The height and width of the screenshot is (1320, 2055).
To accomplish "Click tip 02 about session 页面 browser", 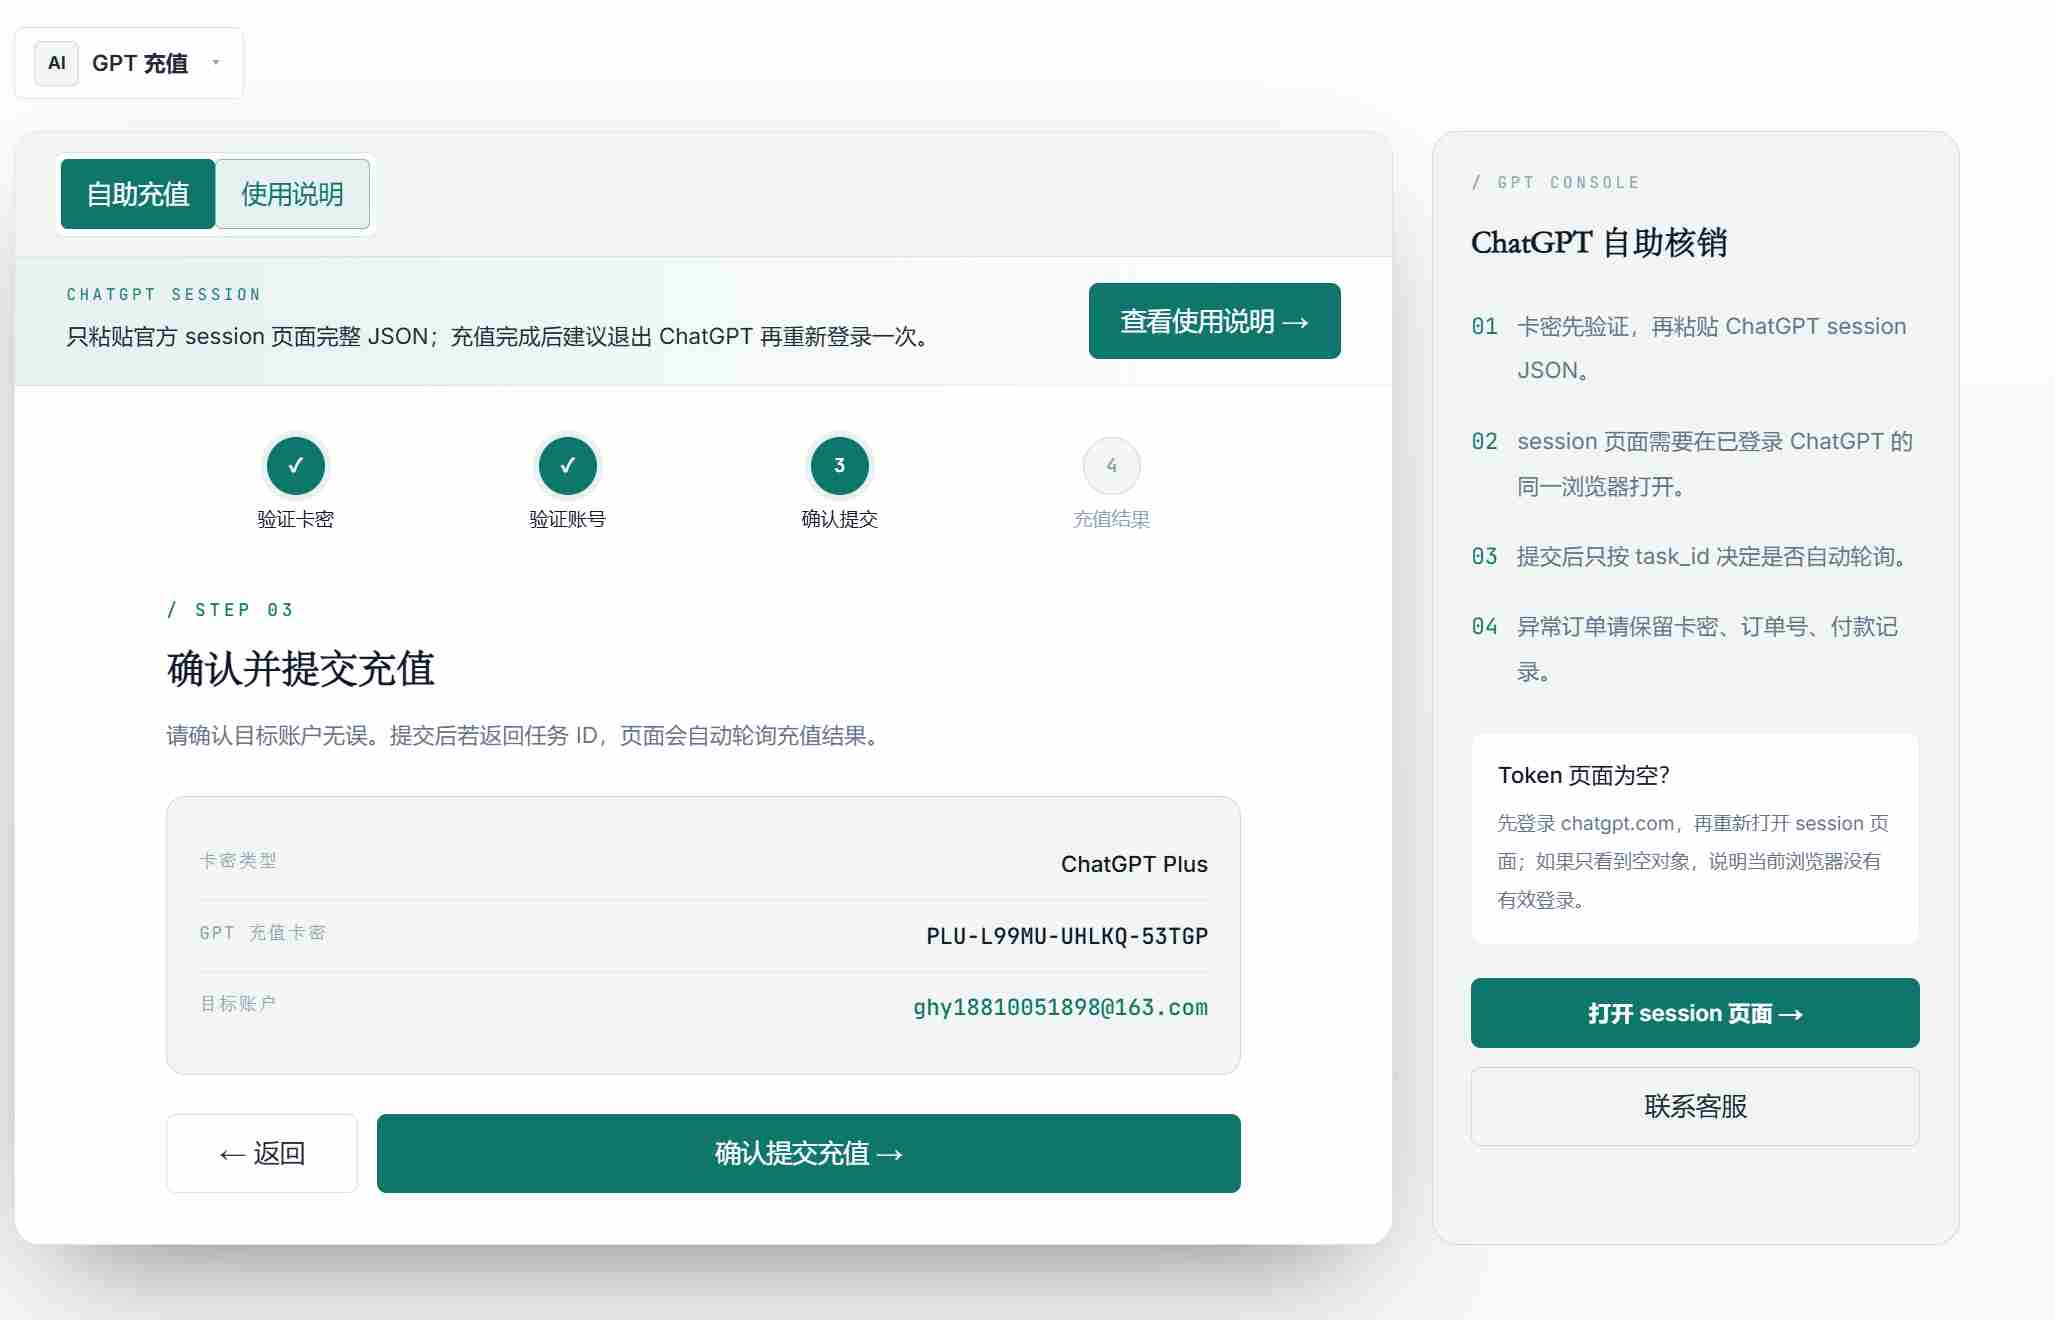I will pos(1715,464).
